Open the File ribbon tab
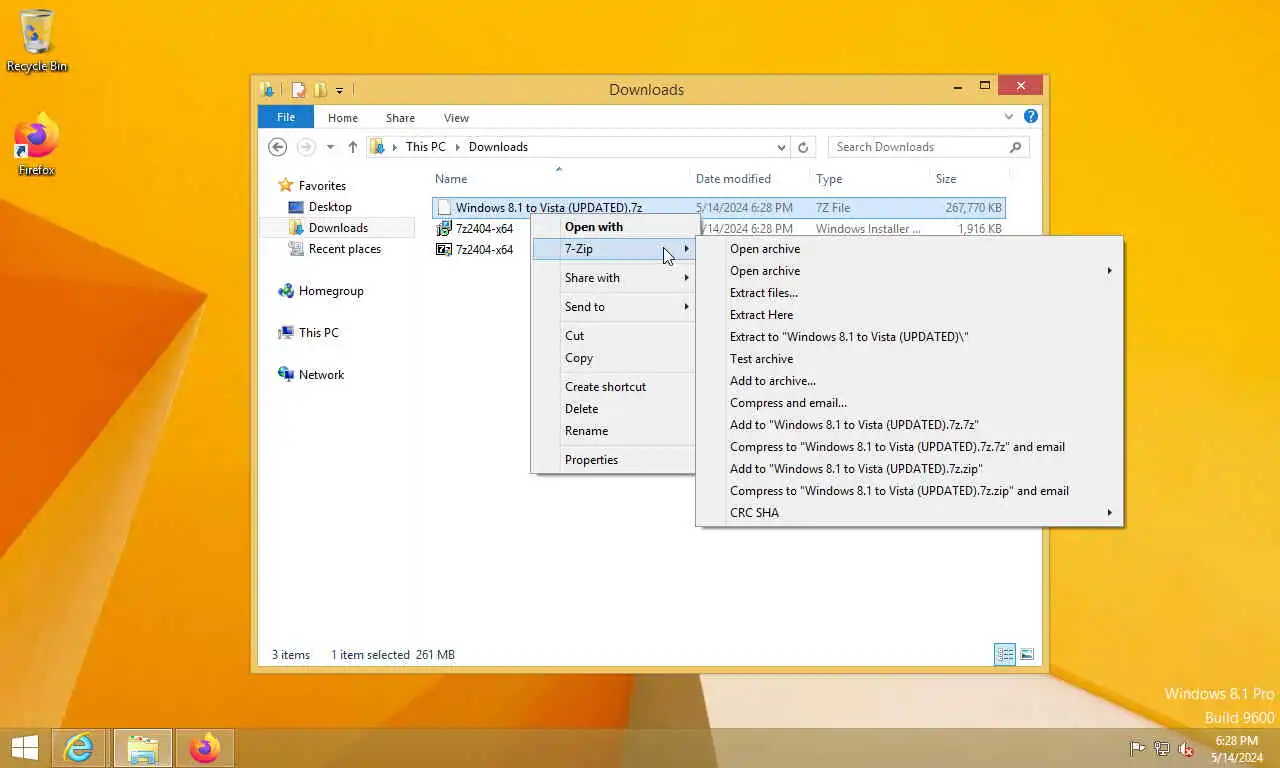The width and height of the screenshot is (1280, 768). [x=286, y=117]
